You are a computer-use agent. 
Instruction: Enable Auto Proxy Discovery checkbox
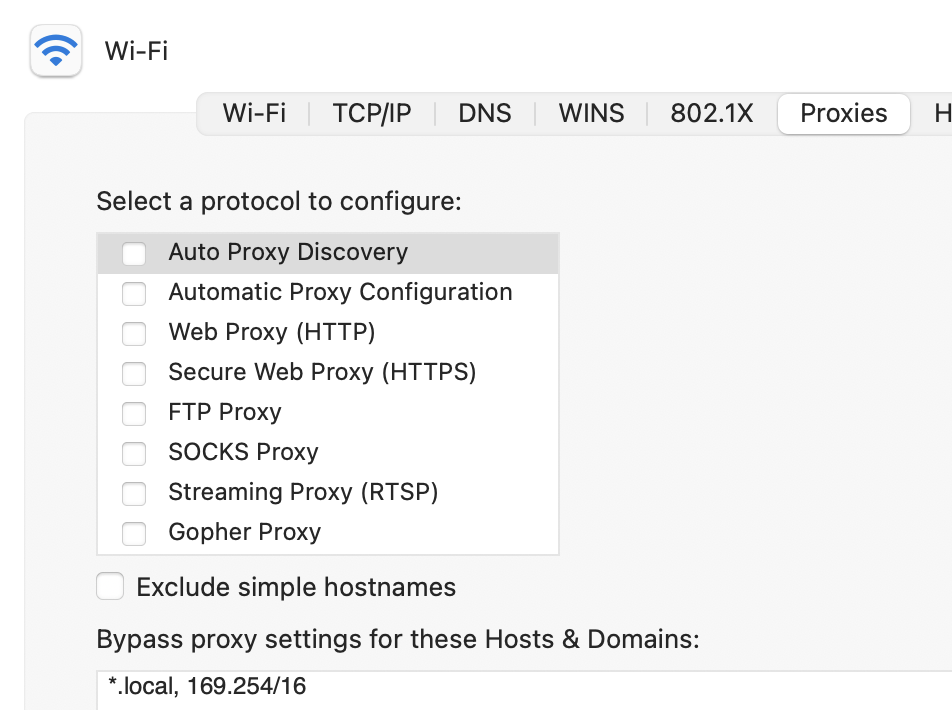[134, 254]
